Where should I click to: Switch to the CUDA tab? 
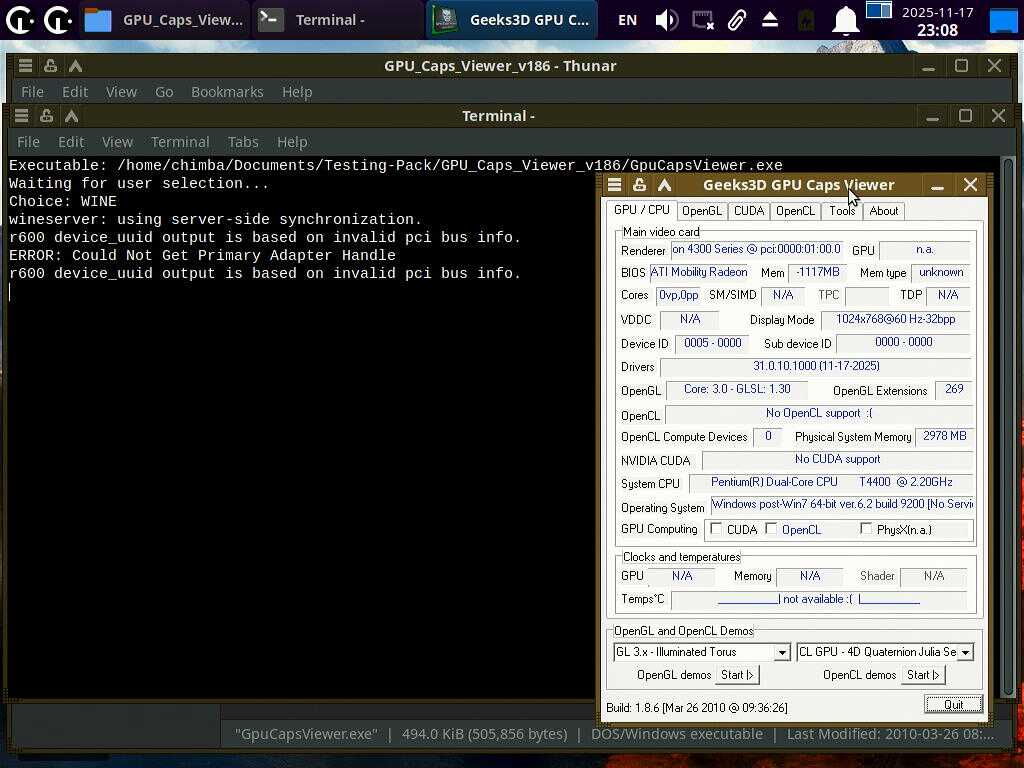coord(748,211)
